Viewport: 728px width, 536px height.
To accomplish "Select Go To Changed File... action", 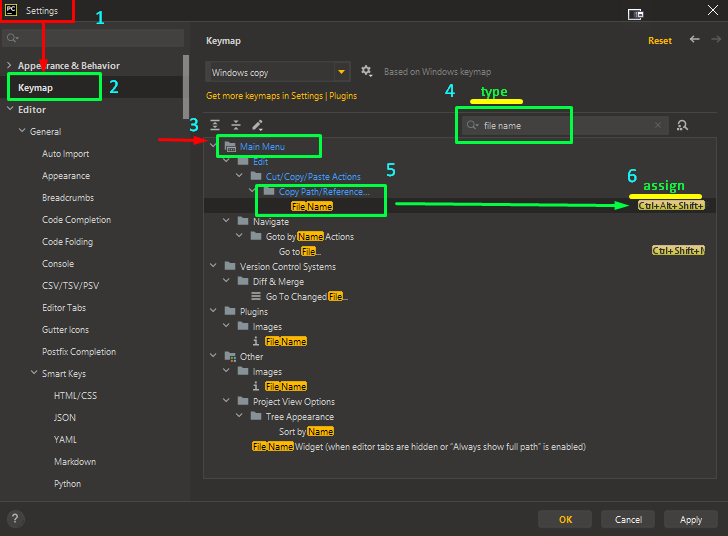I will 307,296.
